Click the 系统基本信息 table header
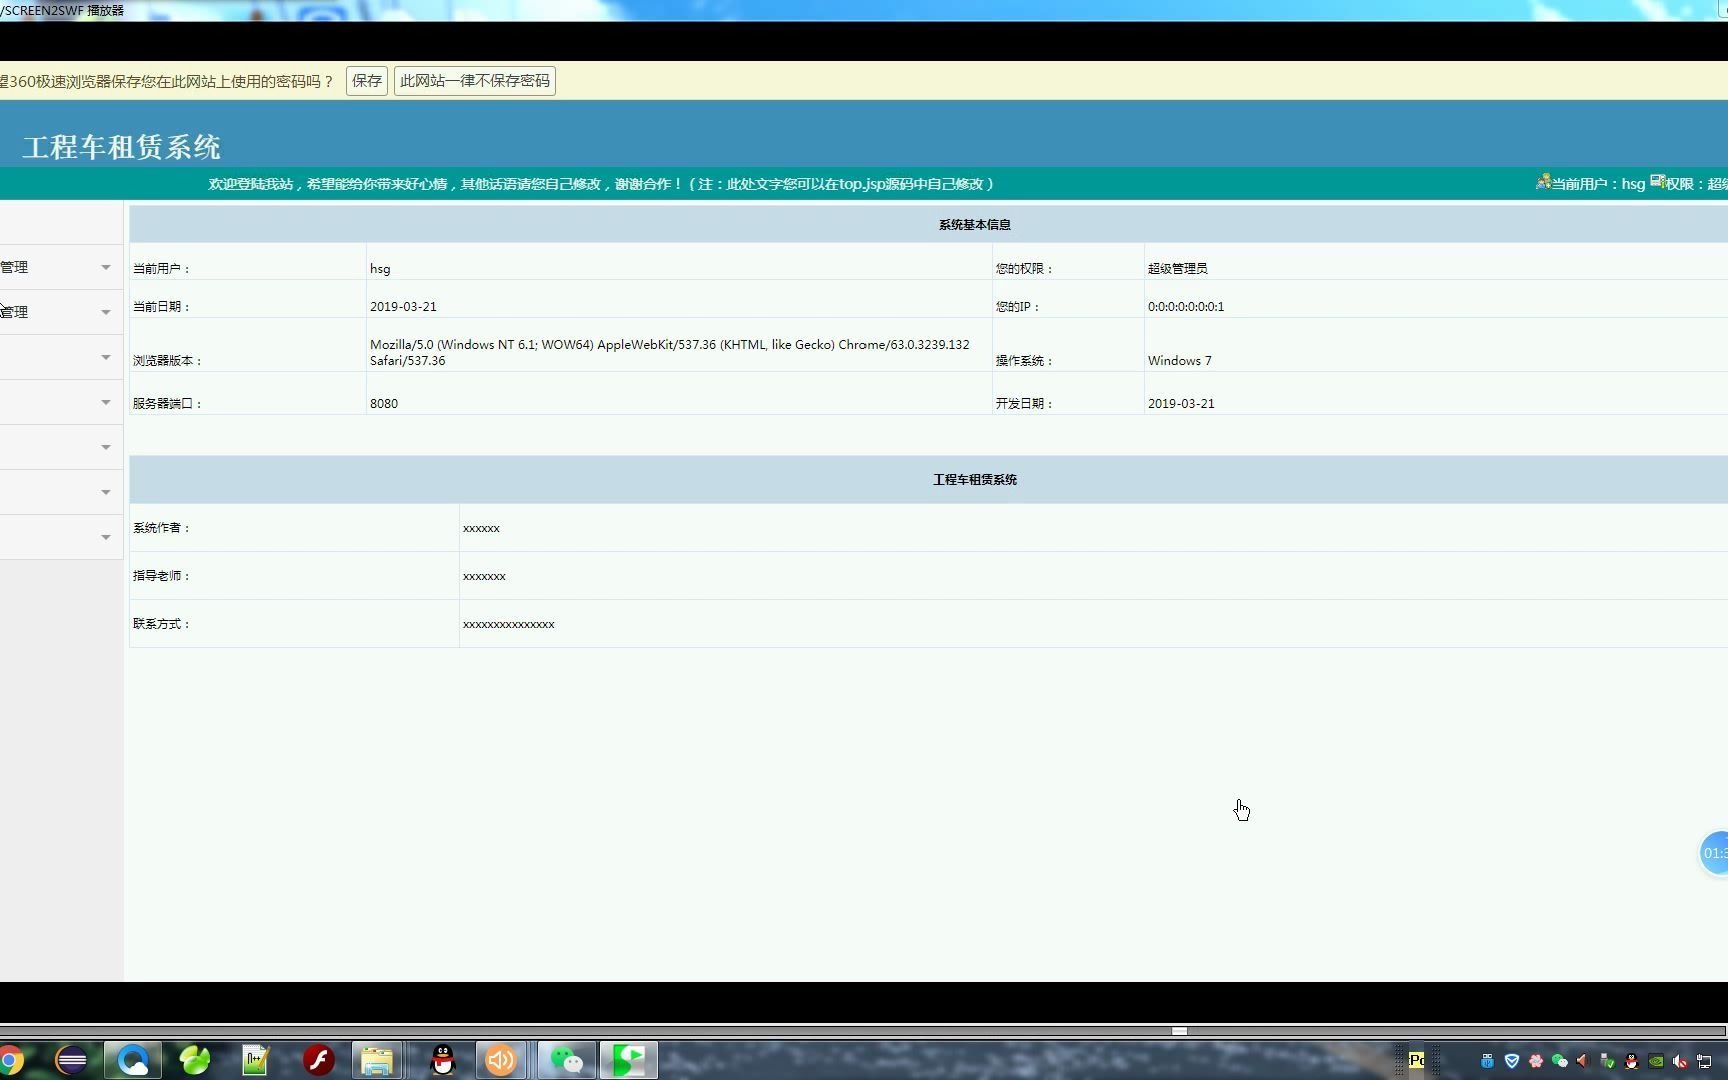The width and height of the screenshot is (1728, 1080). pyautogui.click(x=974, y=225)
